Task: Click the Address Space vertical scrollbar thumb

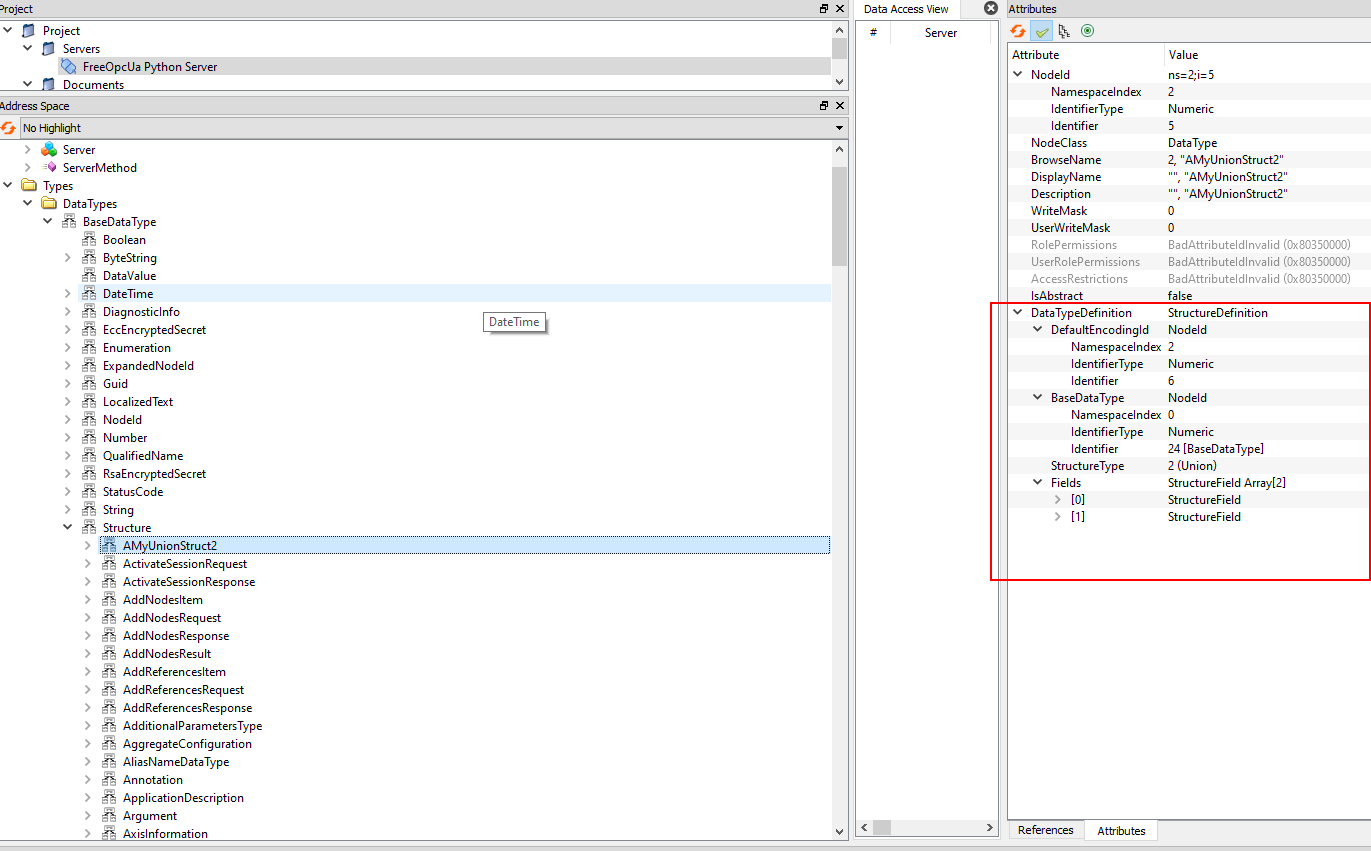Action: click(839, 215)
